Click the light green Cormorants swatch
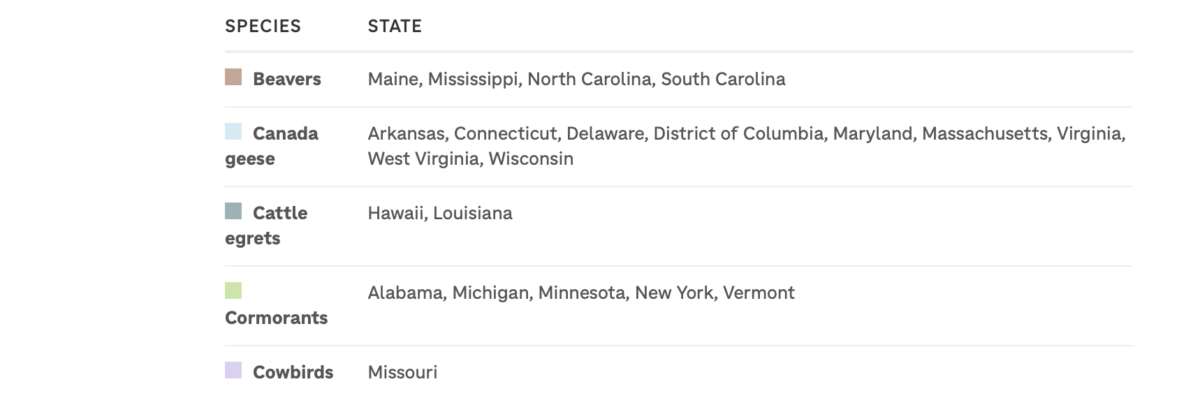 [233, 291]
